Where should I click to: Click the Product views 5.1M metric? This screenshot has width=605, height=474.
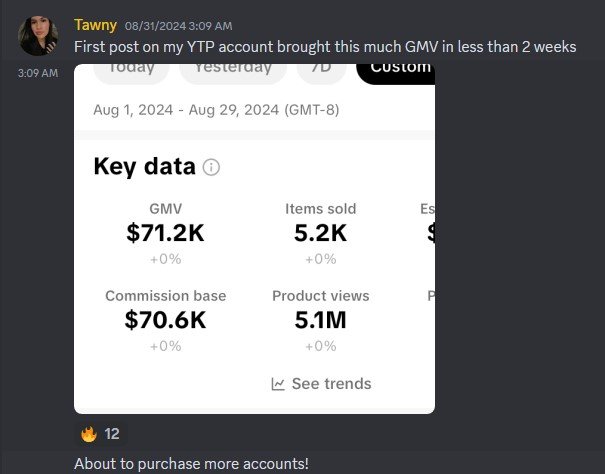tap(320, 320)
